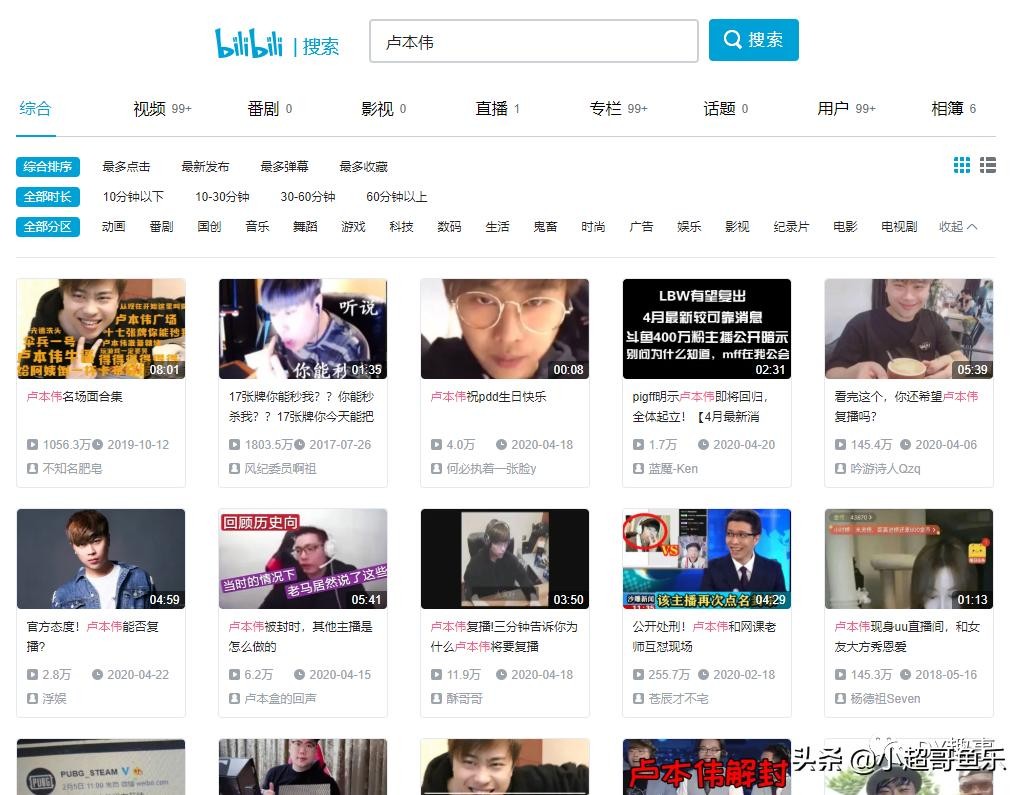Switch to grid view layout icon
Screen dimensions: 1029x795
click(962, 165)
